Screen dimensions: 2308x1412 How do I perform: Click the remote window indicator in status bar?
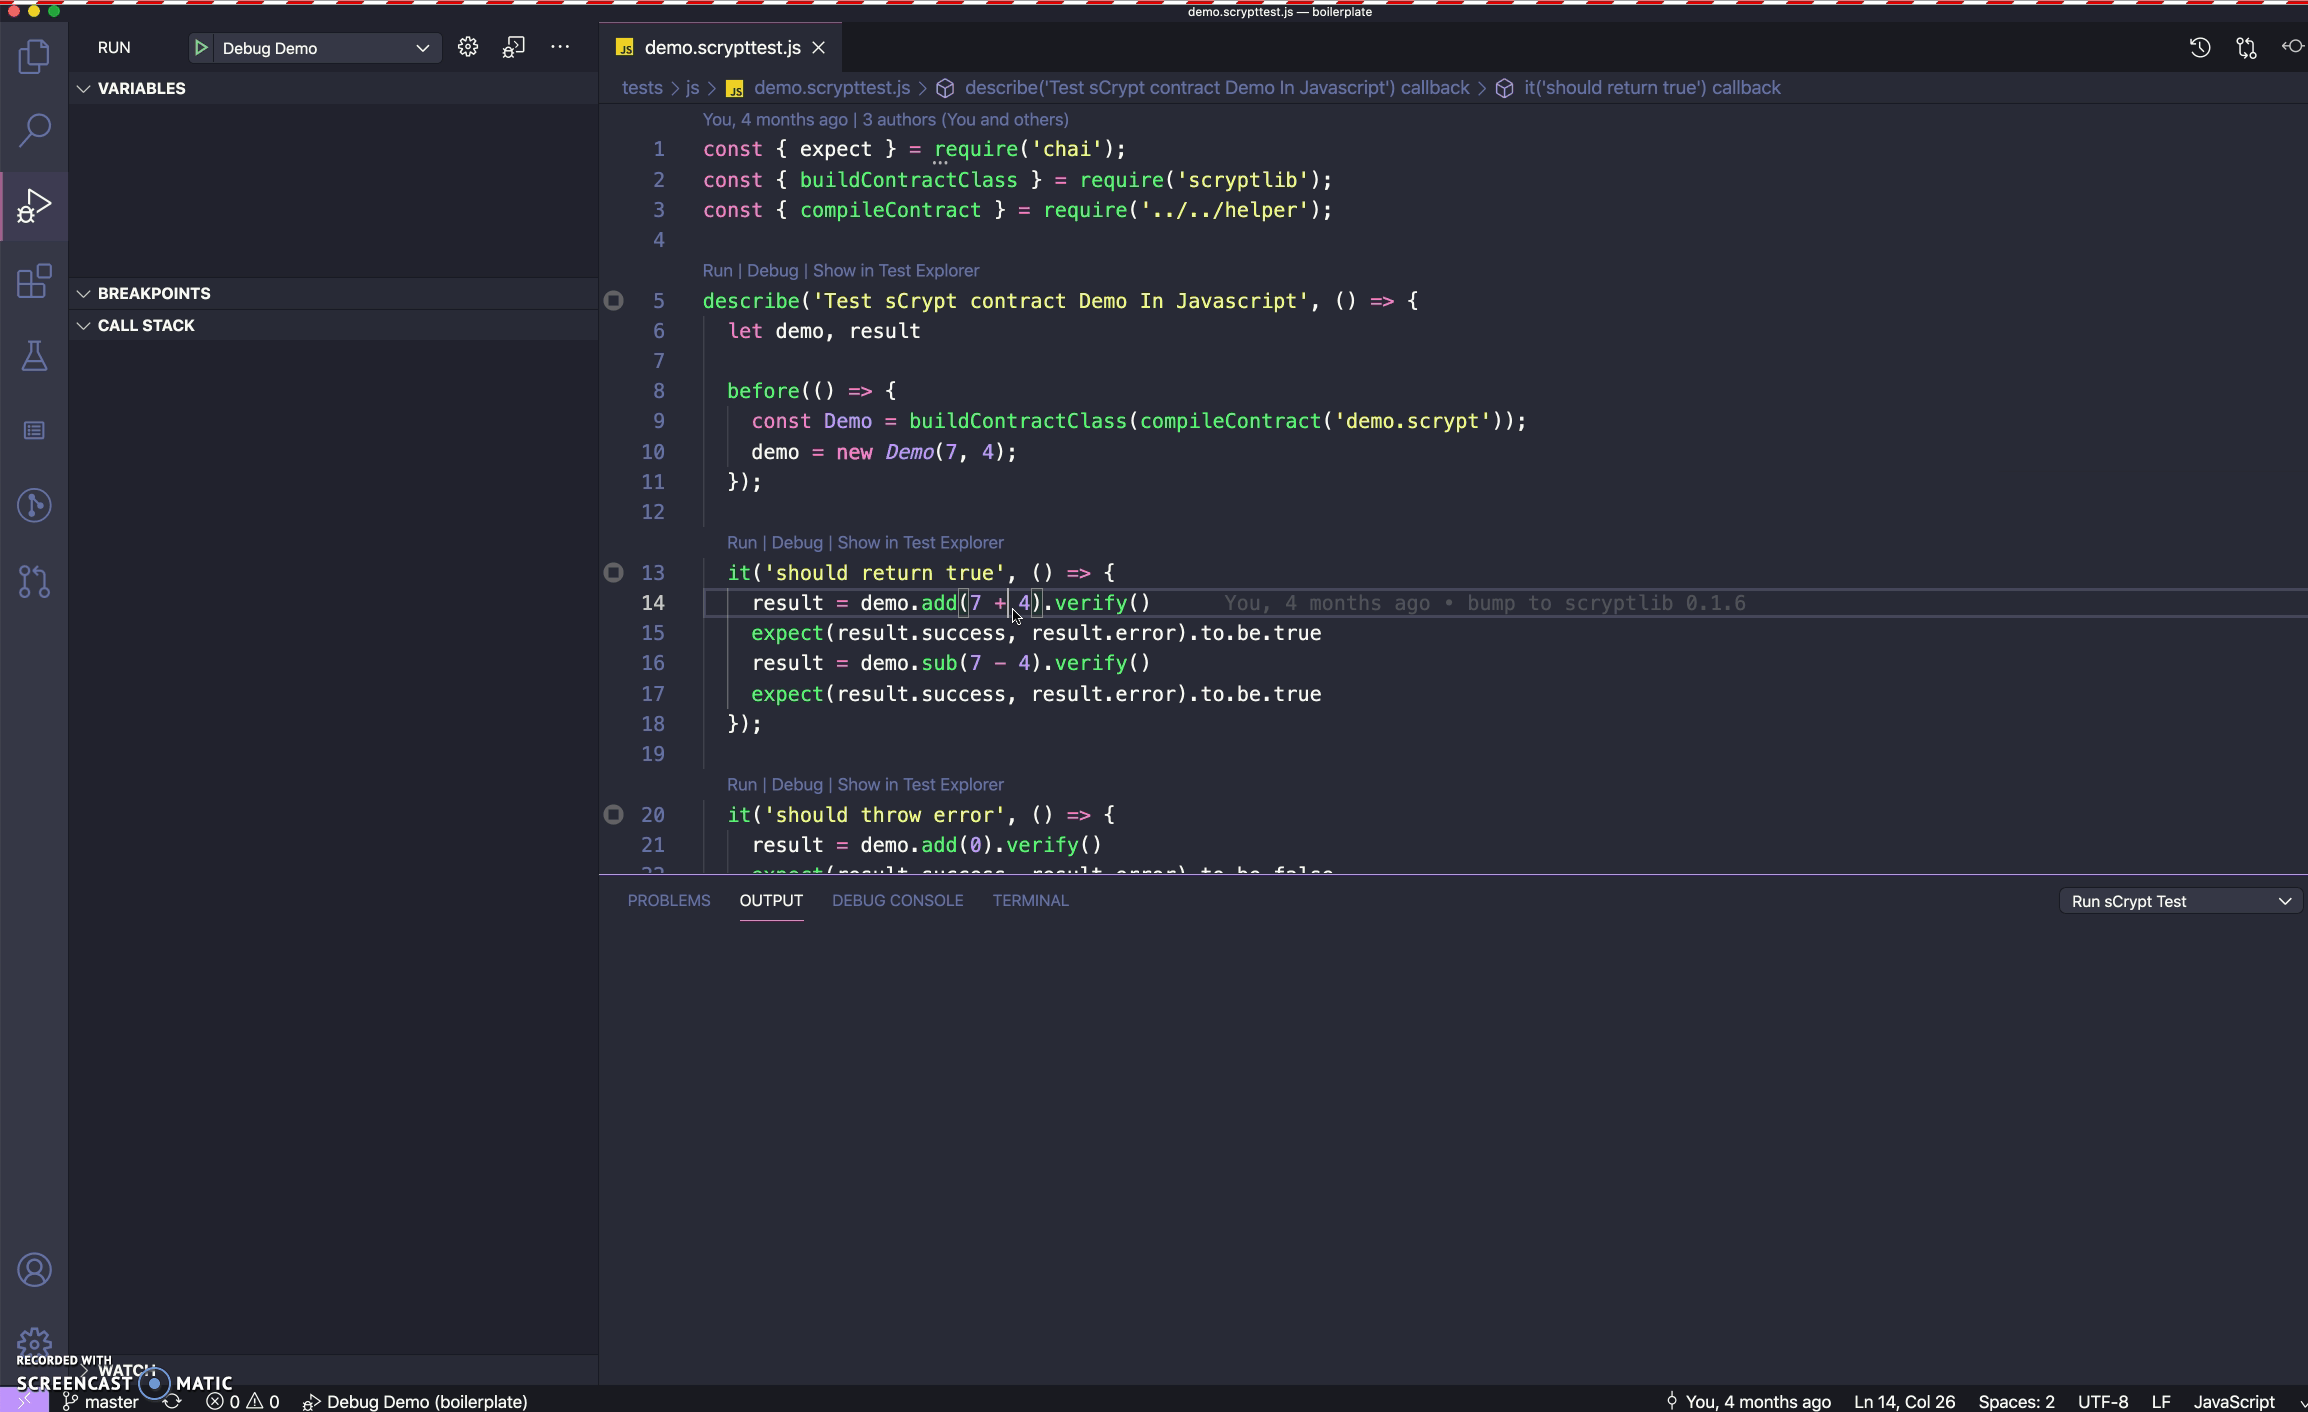[24, 1401]
